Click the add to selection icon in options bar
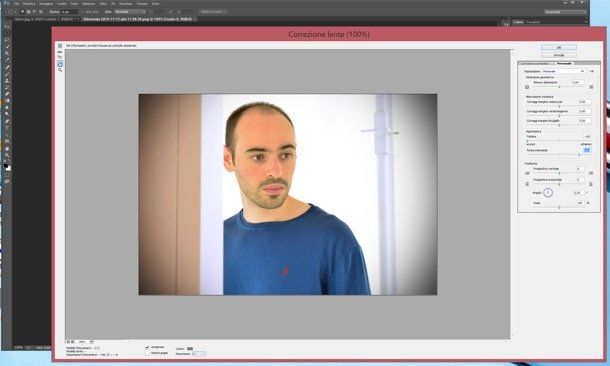The width and height of the screenshot is (610, 366). click(28, 12)
